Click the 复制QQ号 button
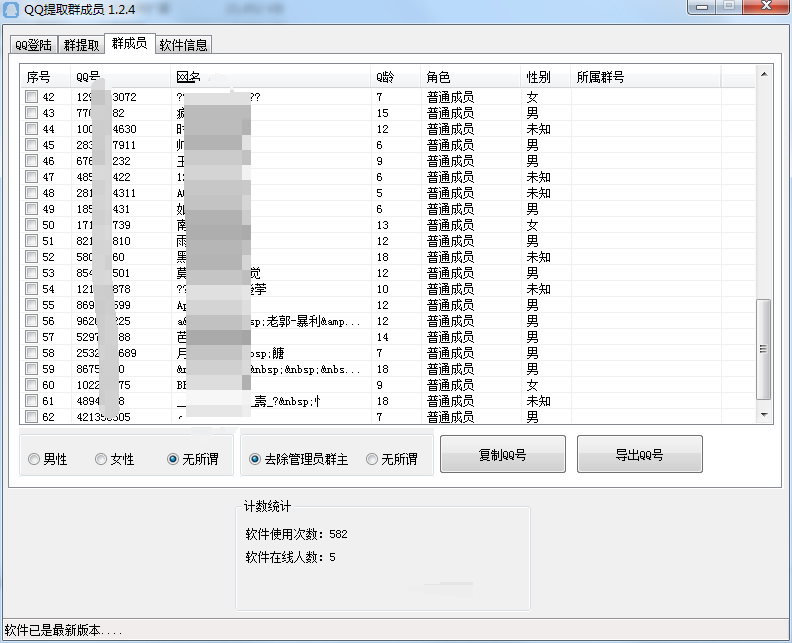Viewport: 792px width, 643px height. 503,454
